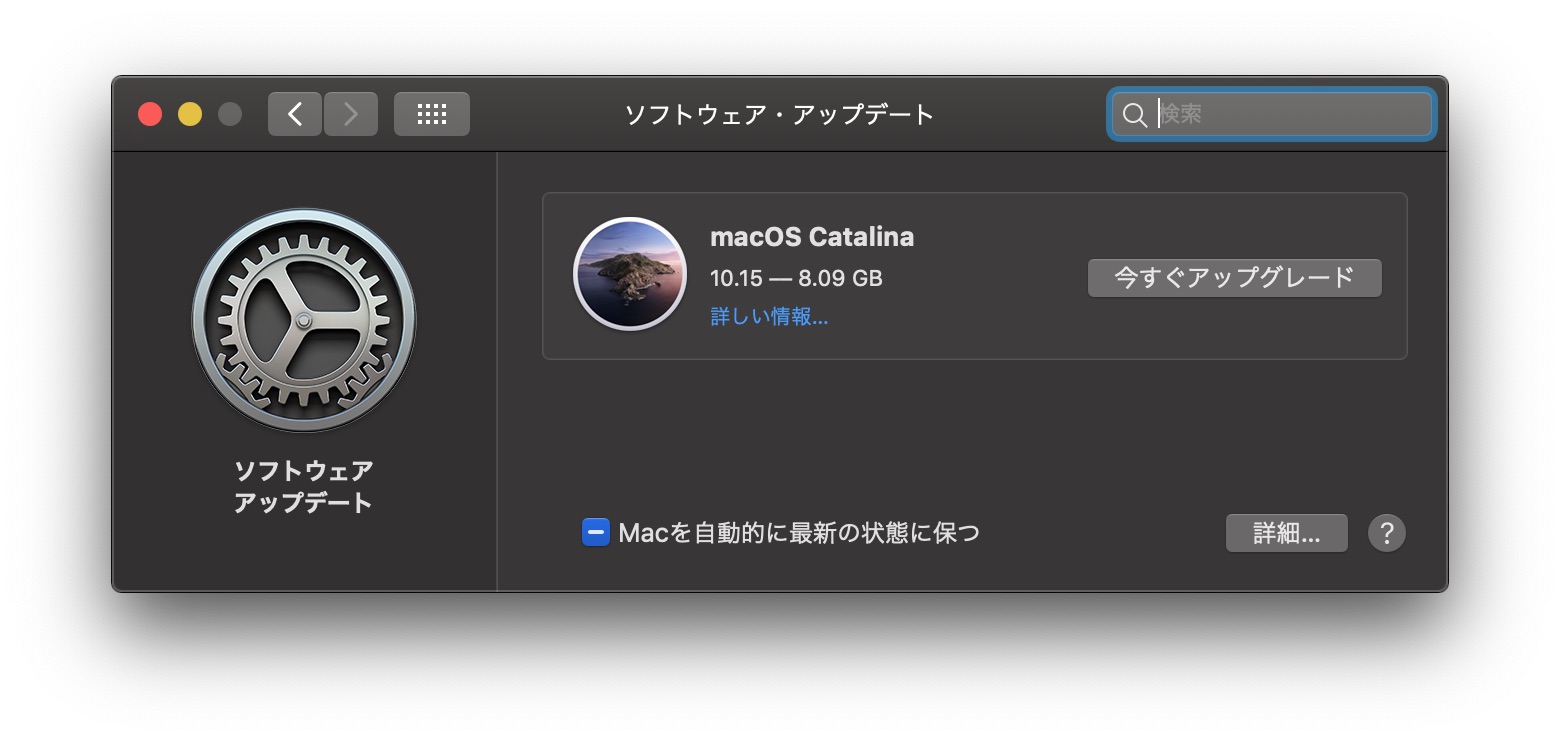Click the ソフトウェア アップデート sidebar label
Image resolution: width=1560 pixels, height=740 pixels.
304,486
